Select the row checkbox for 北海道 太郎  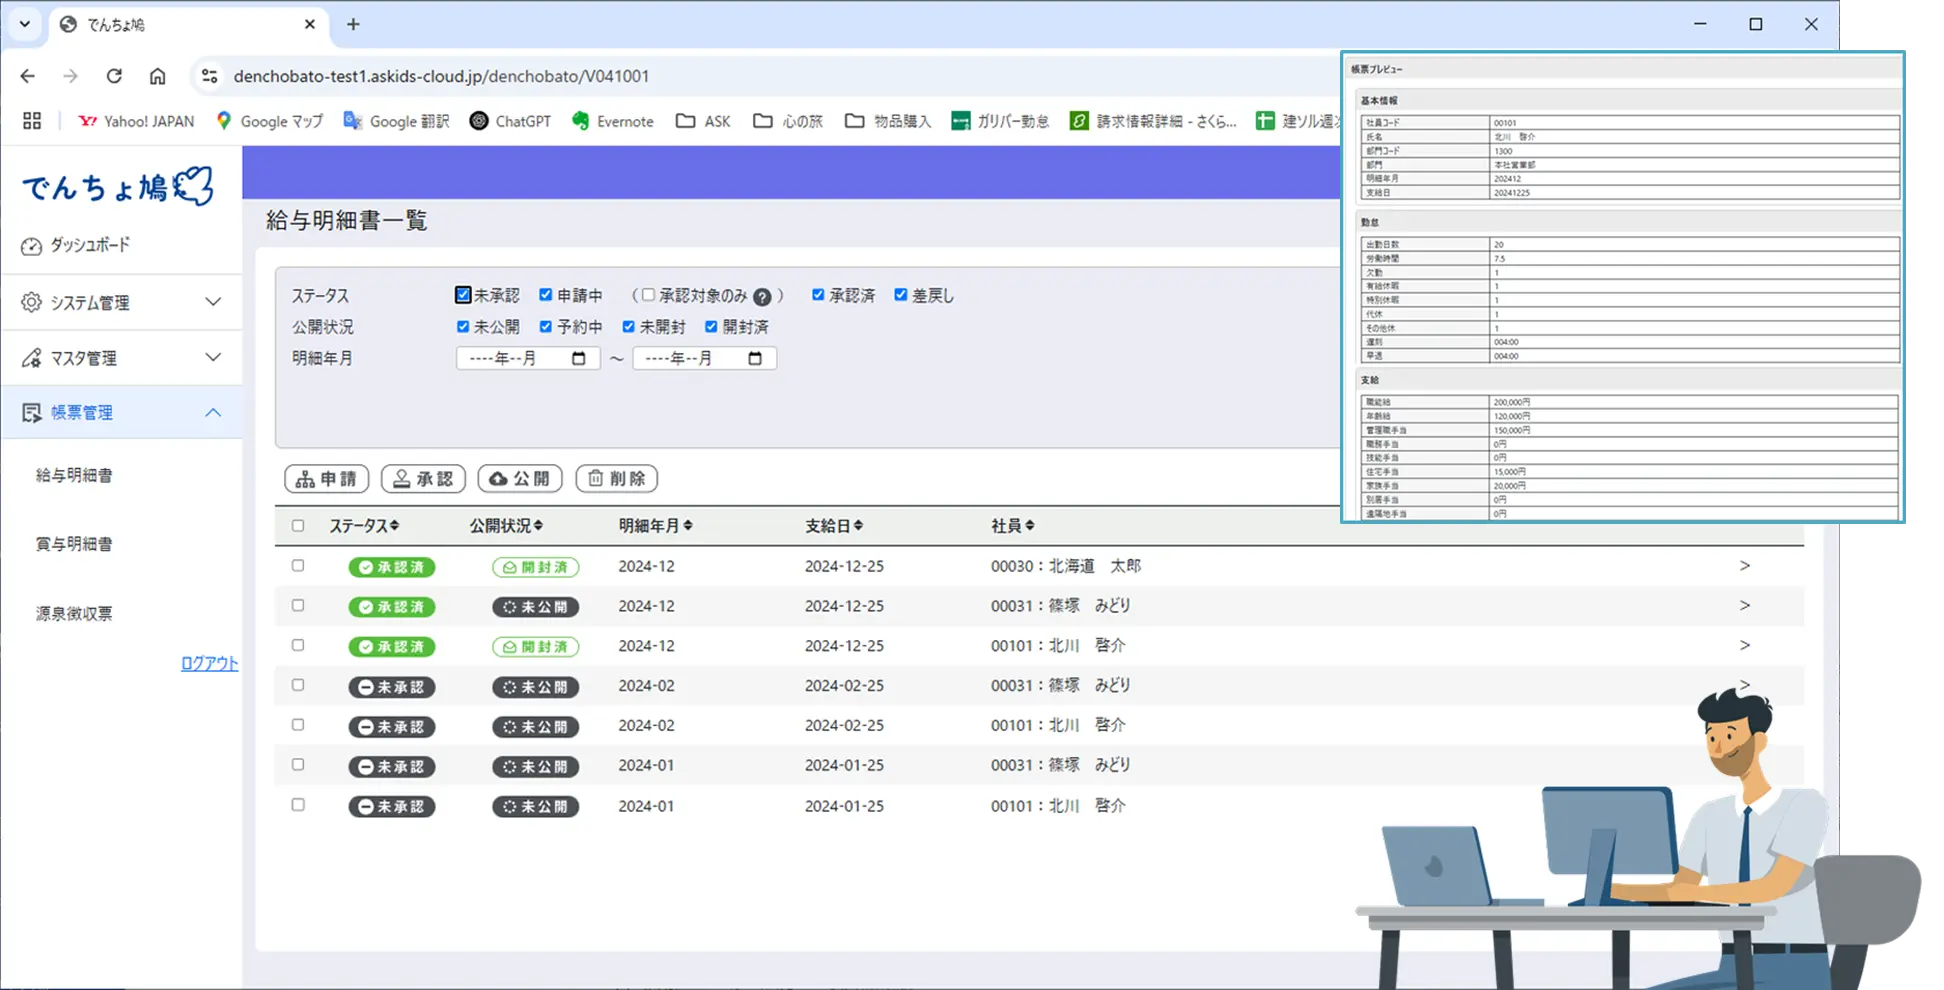coord(298,566)
